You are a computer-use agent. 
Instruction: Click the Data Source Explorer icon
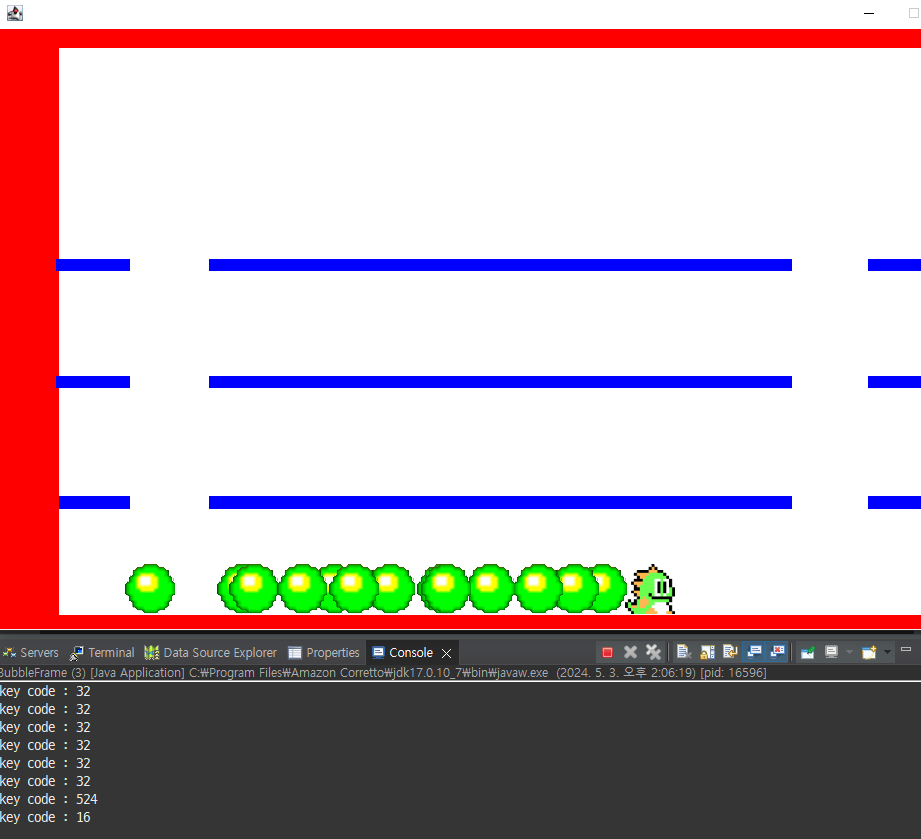tap(152, 653)
